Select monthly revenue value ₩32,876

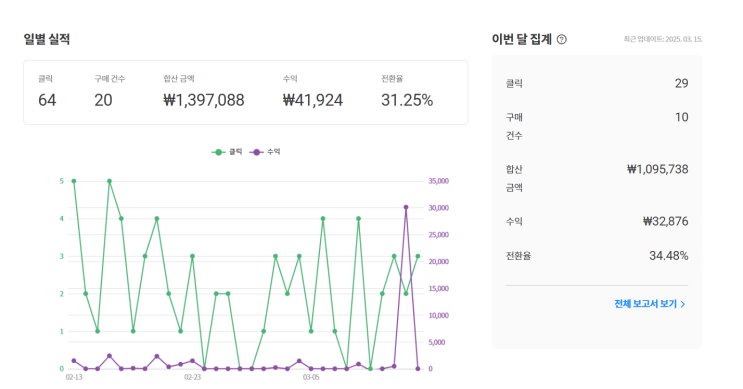(666, 221)
